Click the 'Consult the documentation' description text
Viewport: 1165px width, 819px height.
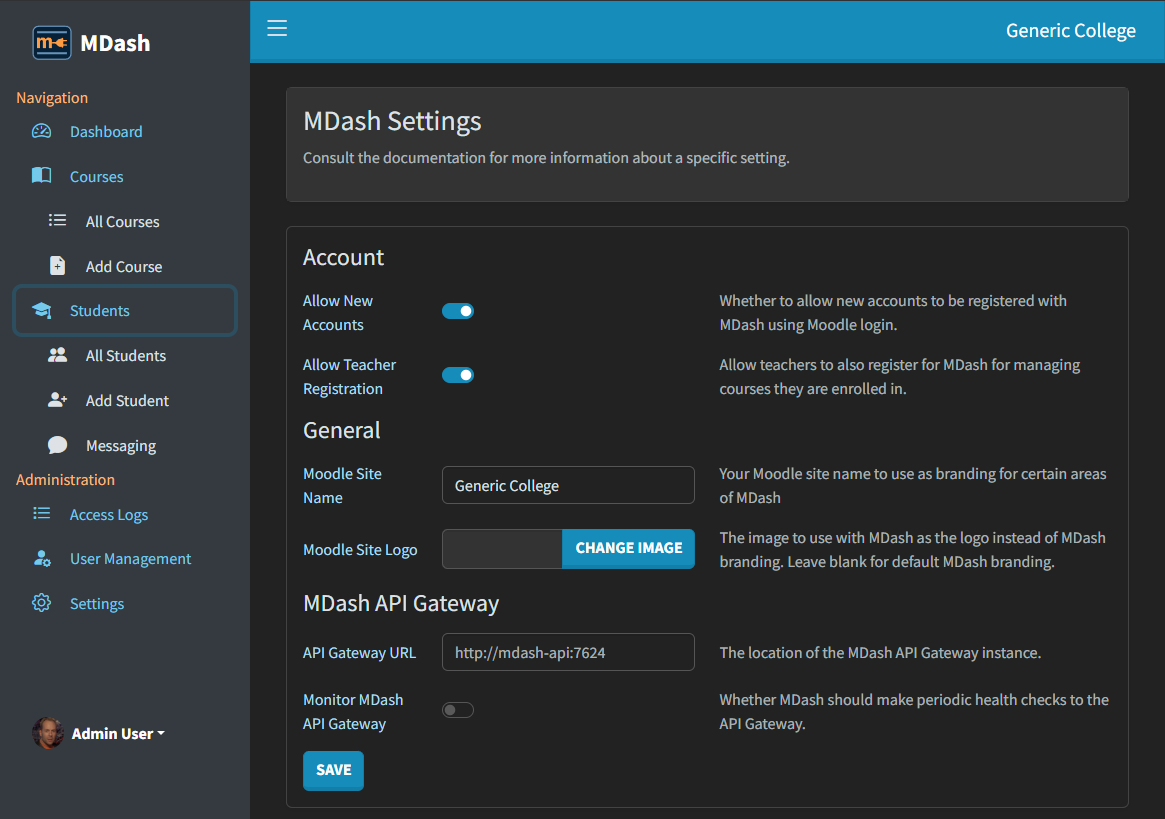[x=546, y=158]
